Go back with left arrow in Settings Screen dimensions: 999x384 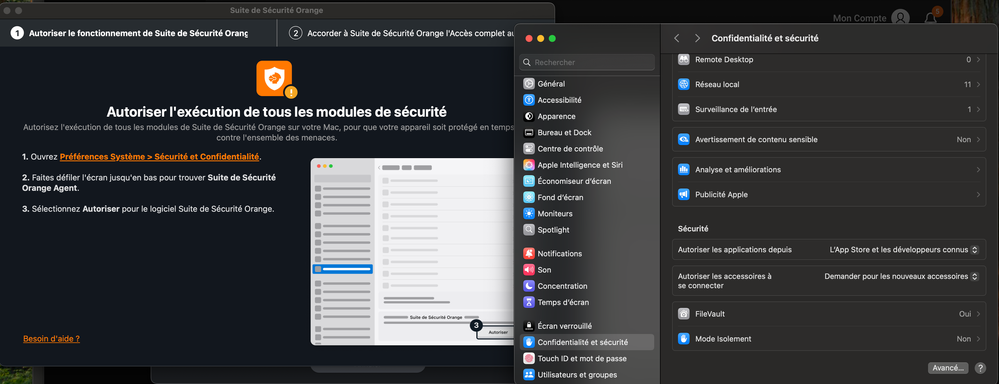click(x=677, y=38)
